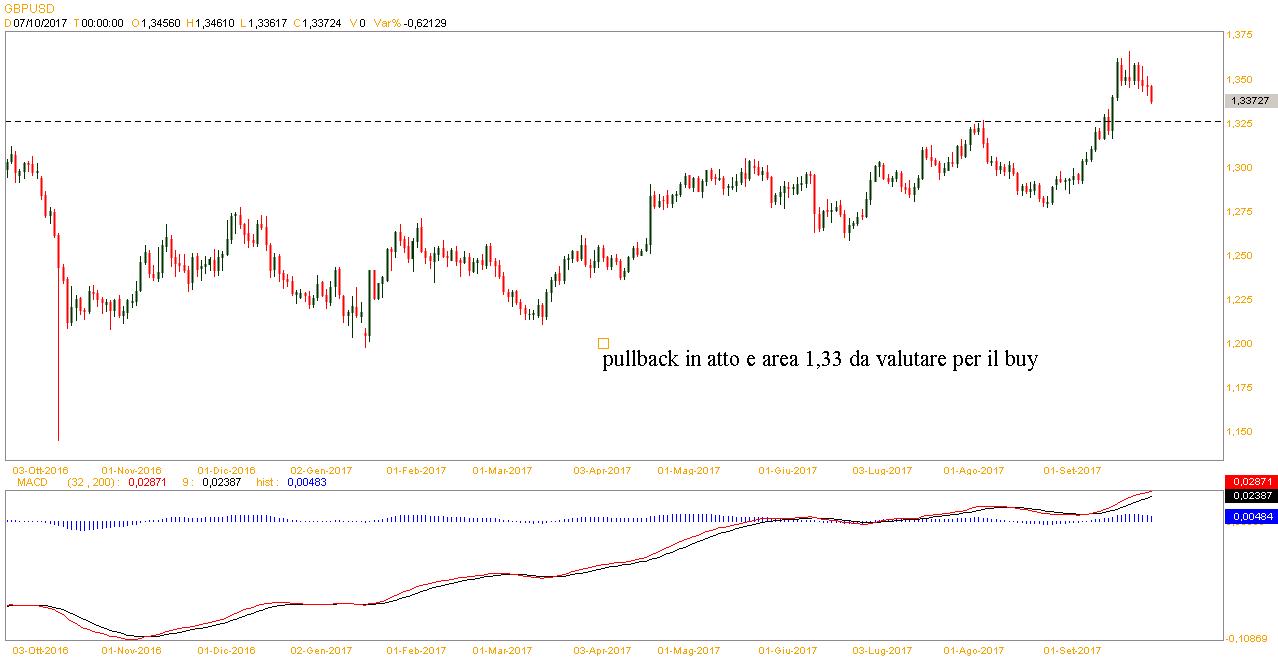Click the long red spike candle of October 2016
Image resolution: width=1278 pixels, height=668 pixels.
[58, 380]
